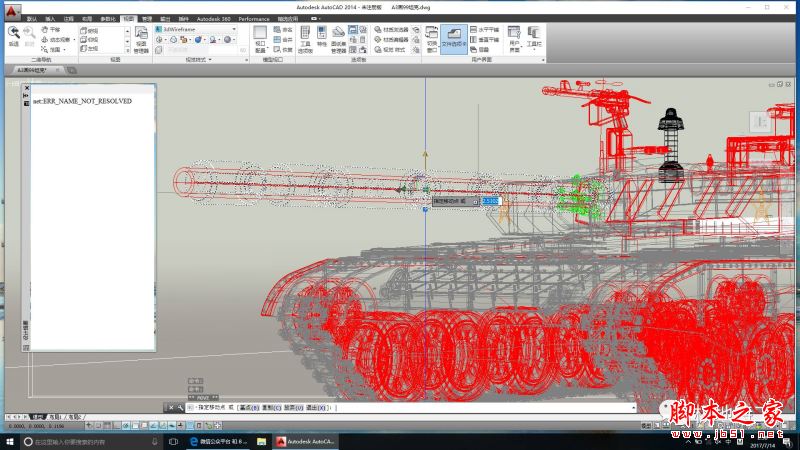The image size is (800, 450).
Task: Open the 3dWireframe visual style dropdown
Action: tap(196, 30)
